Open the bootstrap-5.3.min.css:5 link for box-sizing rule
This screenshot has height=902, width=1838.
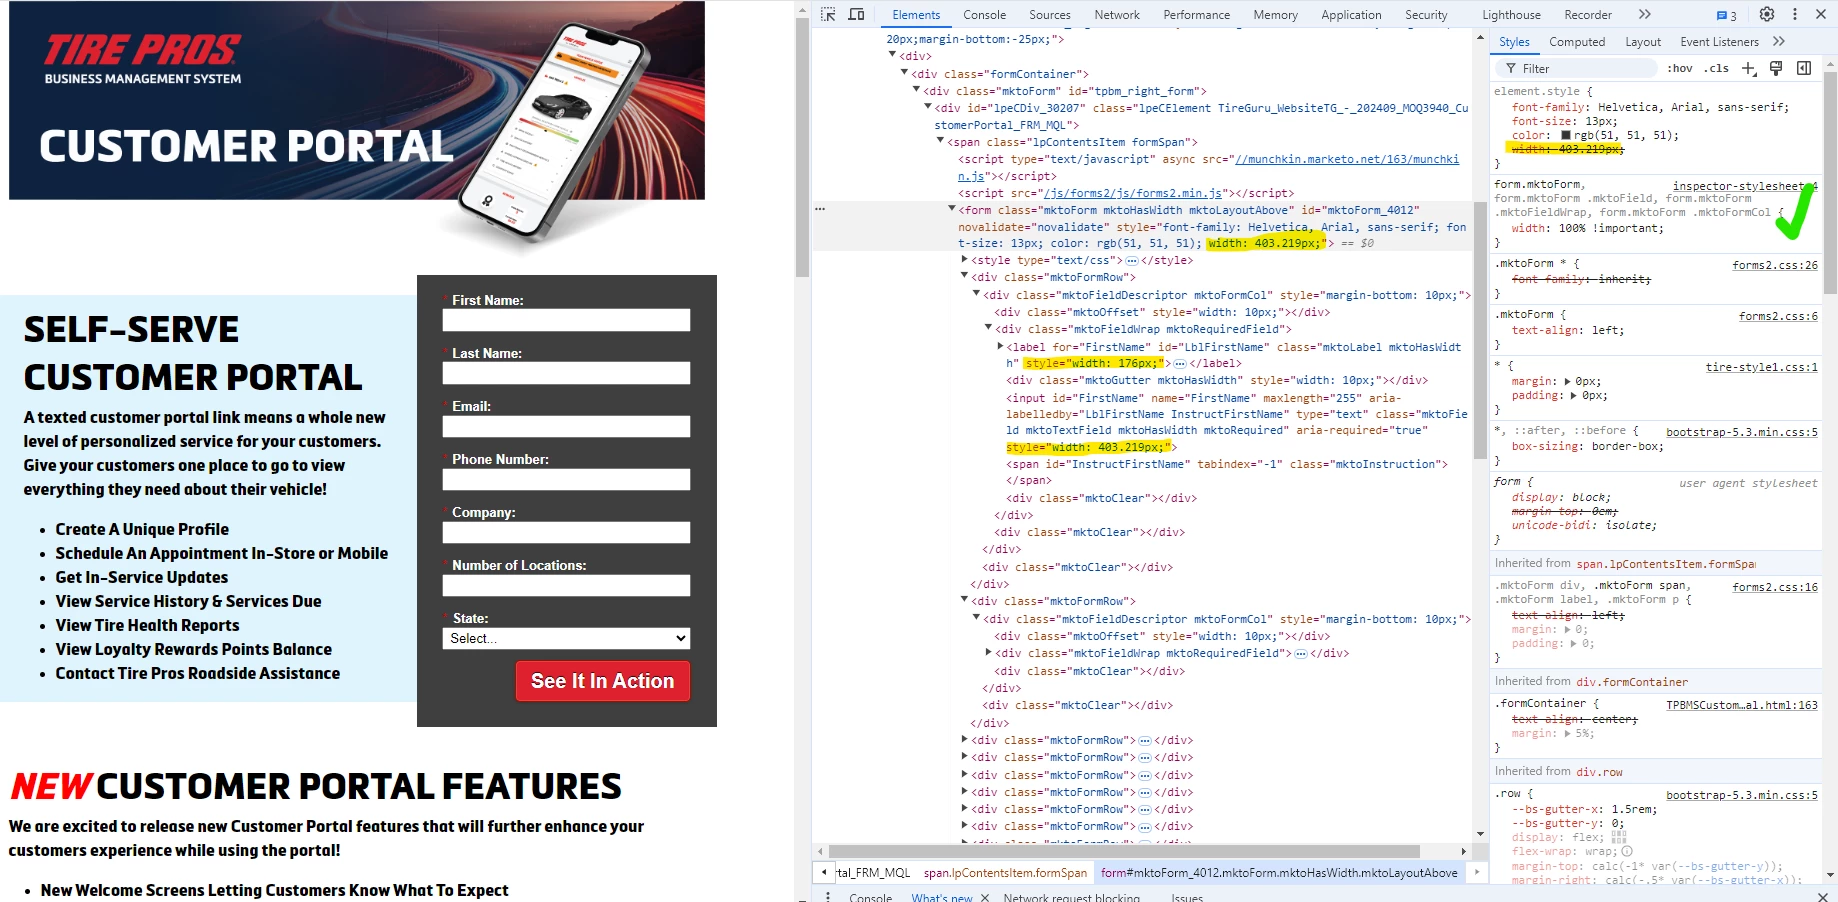[x=1742, y=432]
